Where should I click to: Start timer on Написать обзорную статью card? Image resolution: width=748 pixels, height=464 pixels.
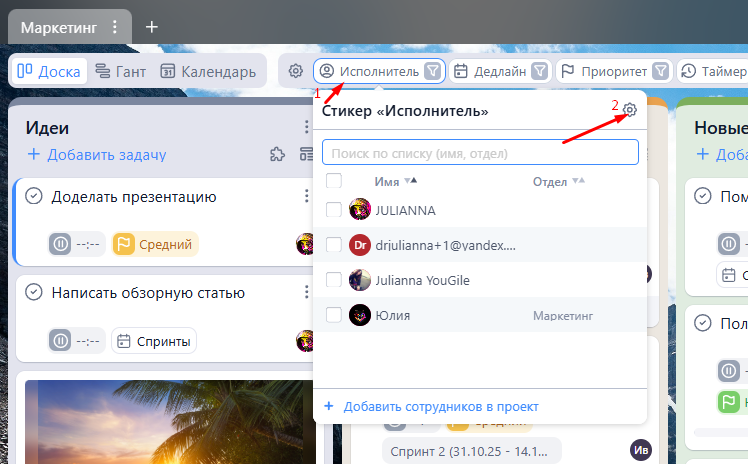click(60, 341)
